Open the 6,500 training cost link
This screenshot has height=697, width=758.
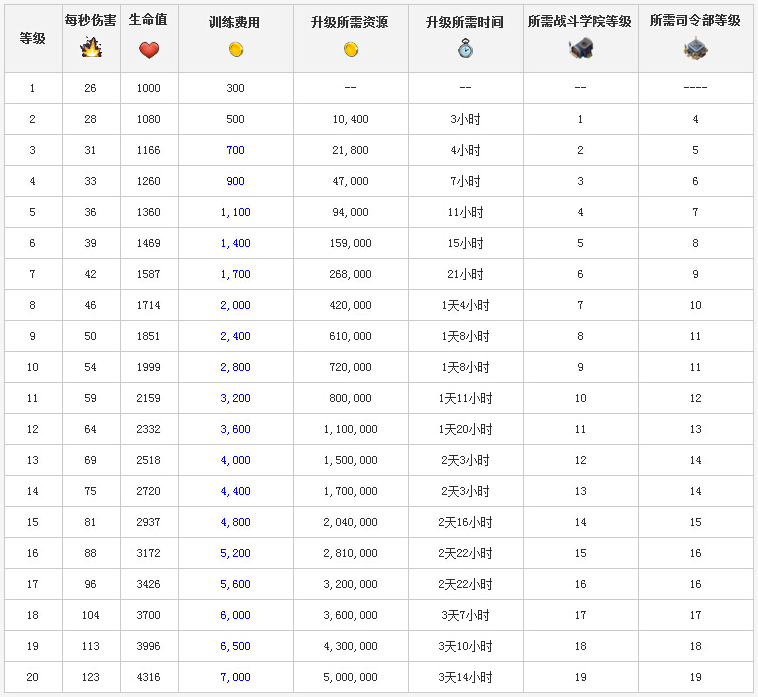235,646
